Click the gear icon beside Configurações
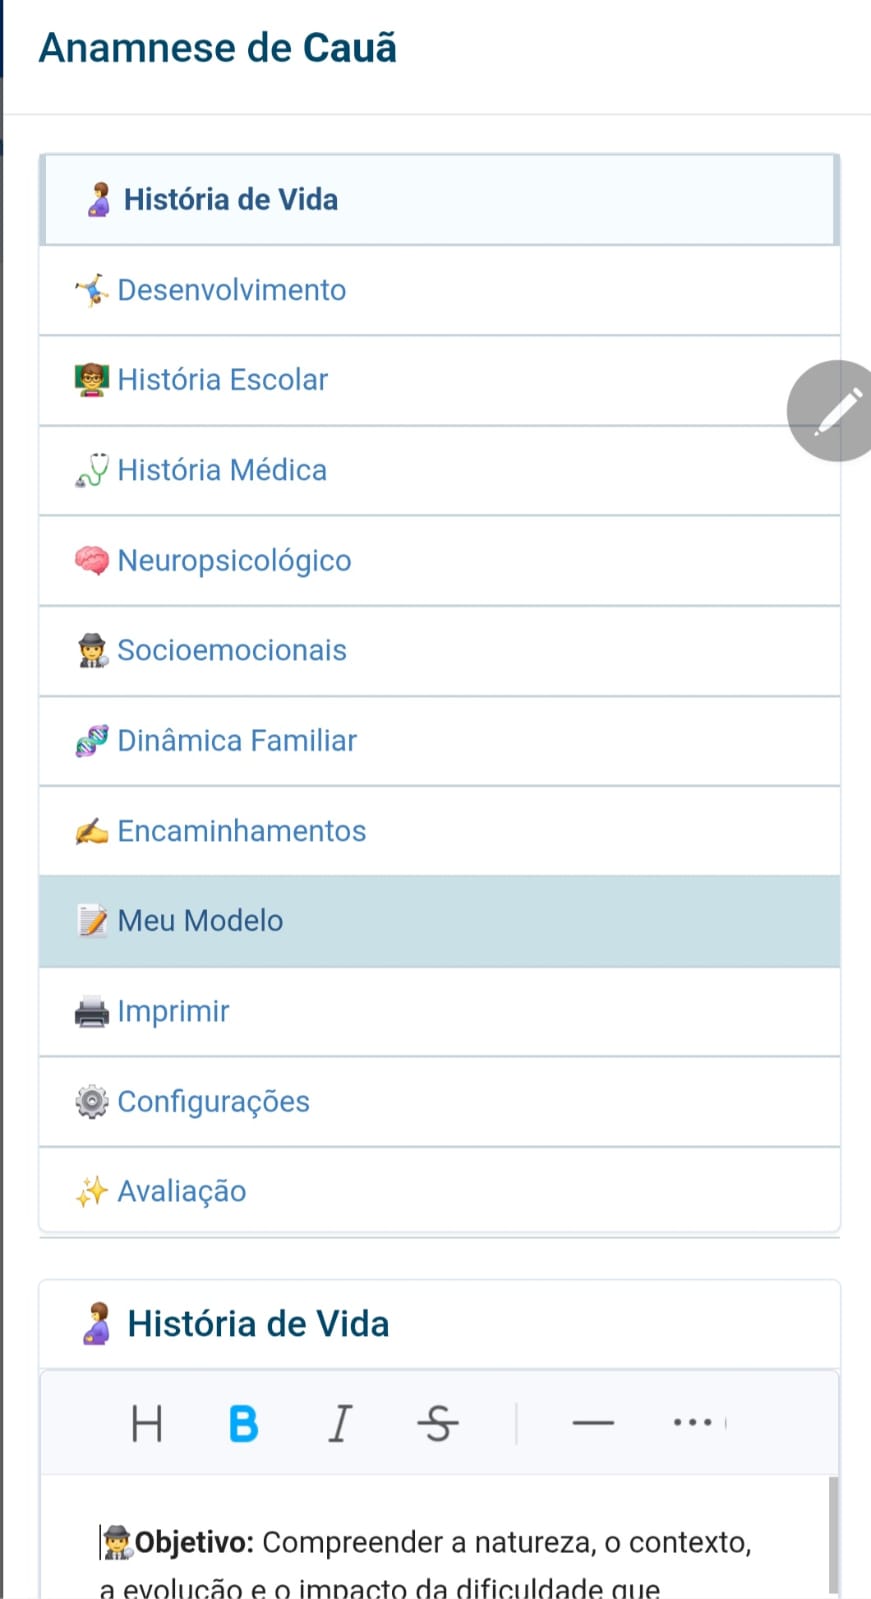 click(92, 1102)
